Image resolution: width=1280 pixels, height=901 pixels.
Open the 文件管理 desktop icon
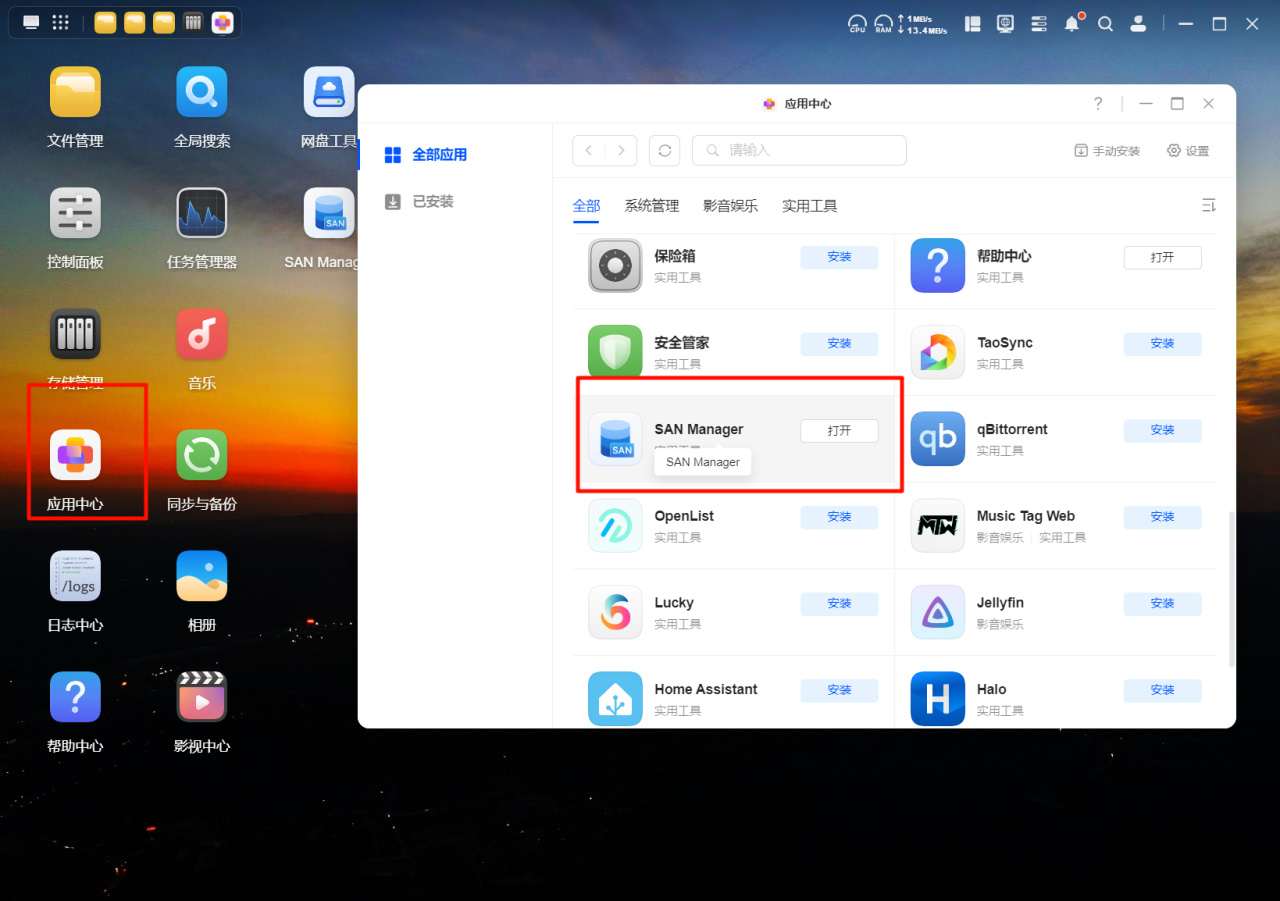click(75, 92)
